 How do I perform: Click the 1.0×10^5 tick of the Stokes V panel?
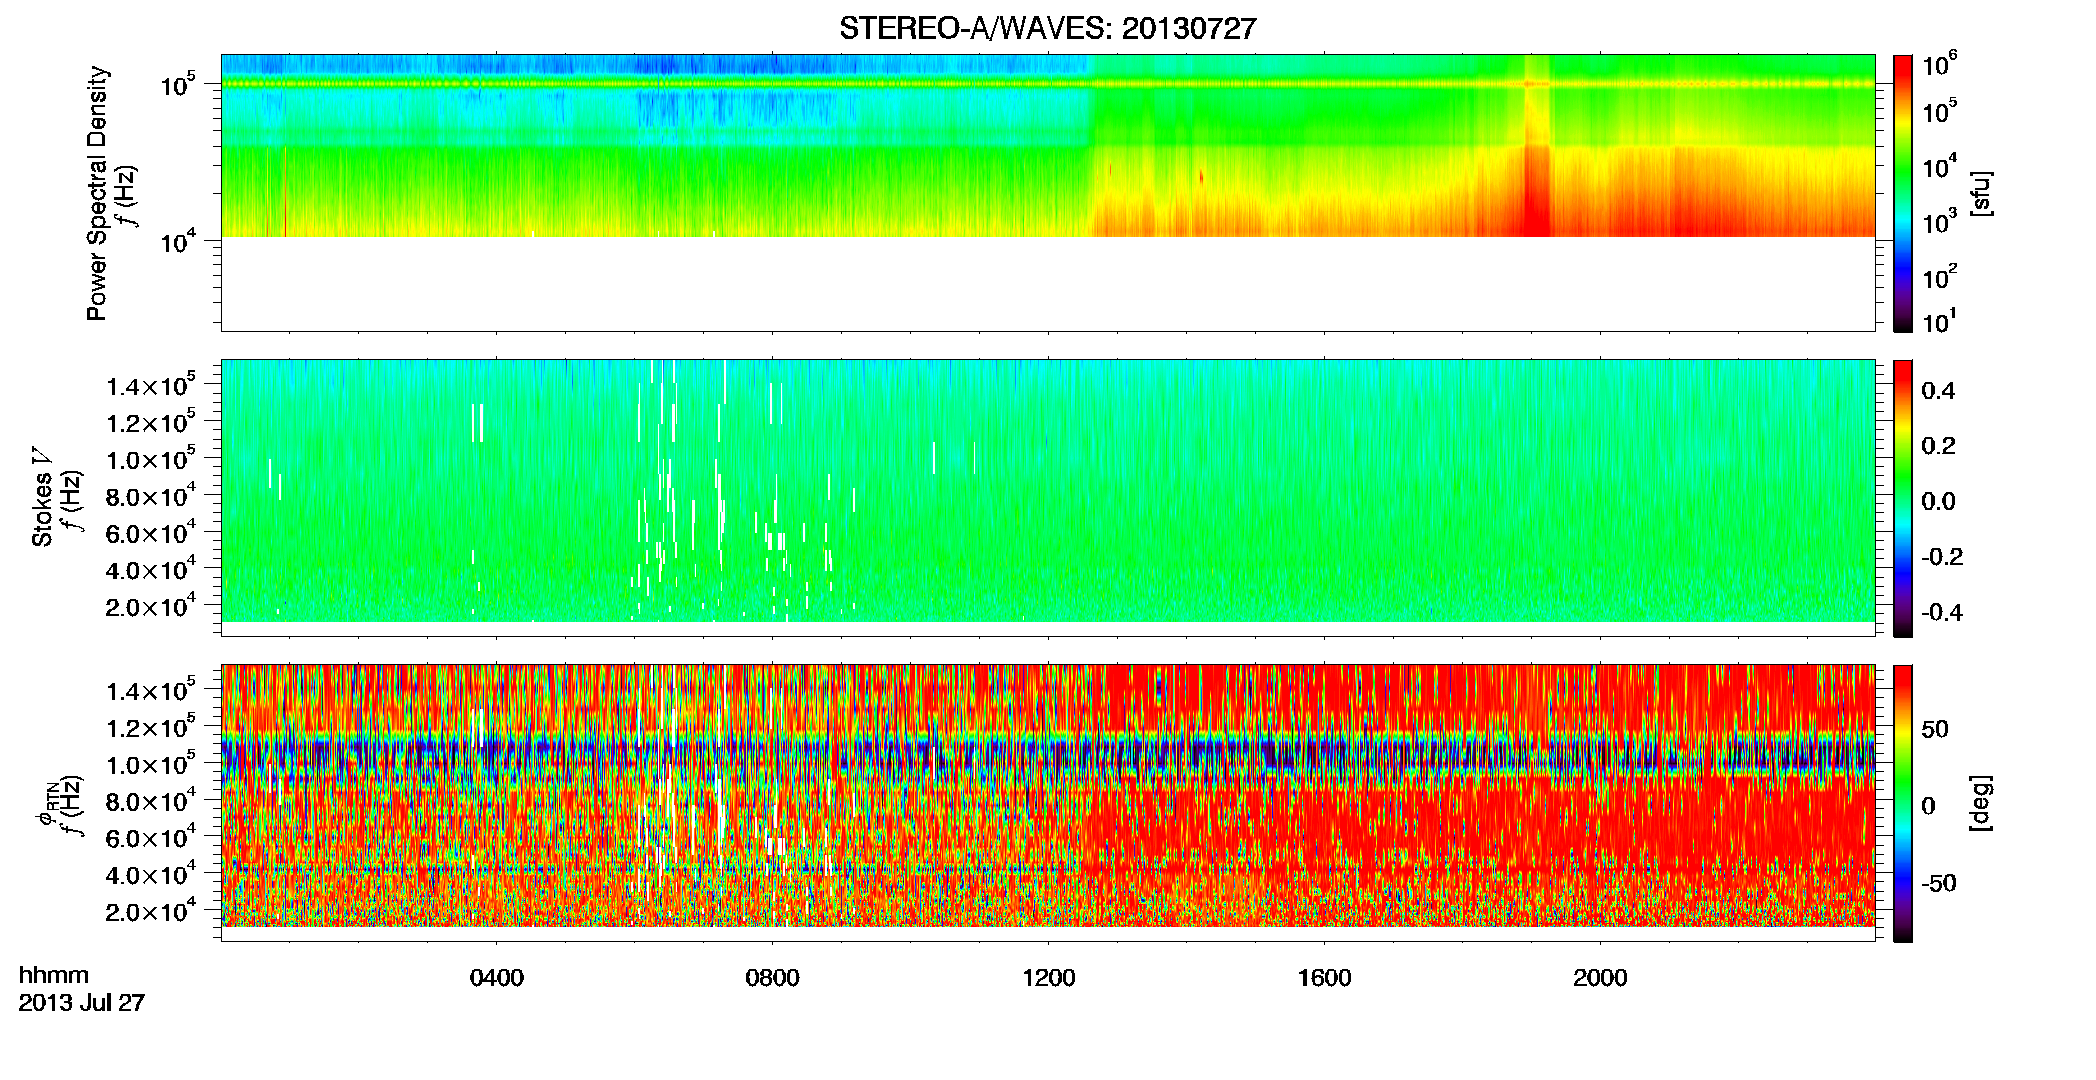coord(149,459)
